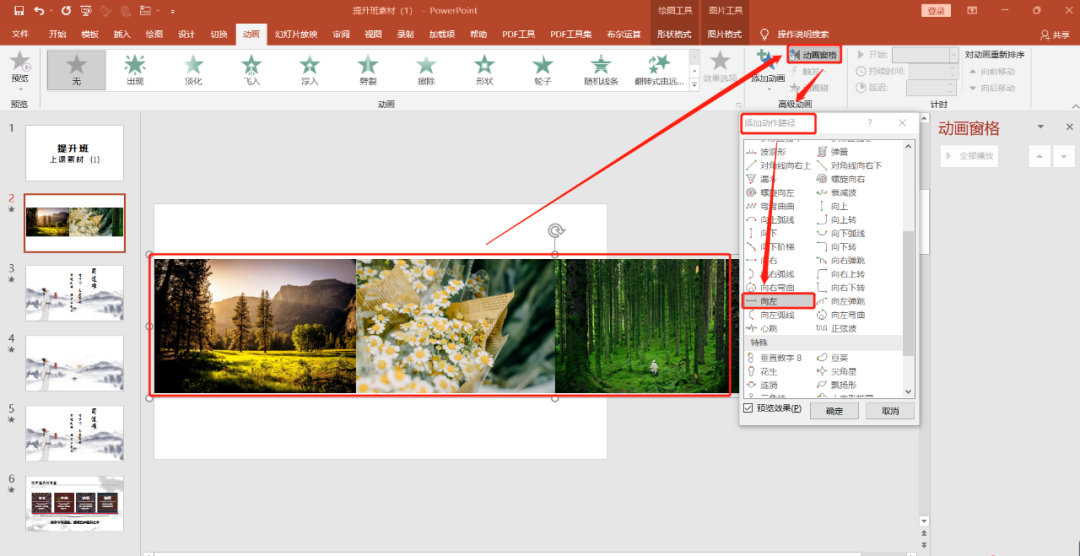This screenshot has width=1080, height=556.
Task: Switch to the 开始 (Home) ribbon tab
Action: [x=57, y=34]
